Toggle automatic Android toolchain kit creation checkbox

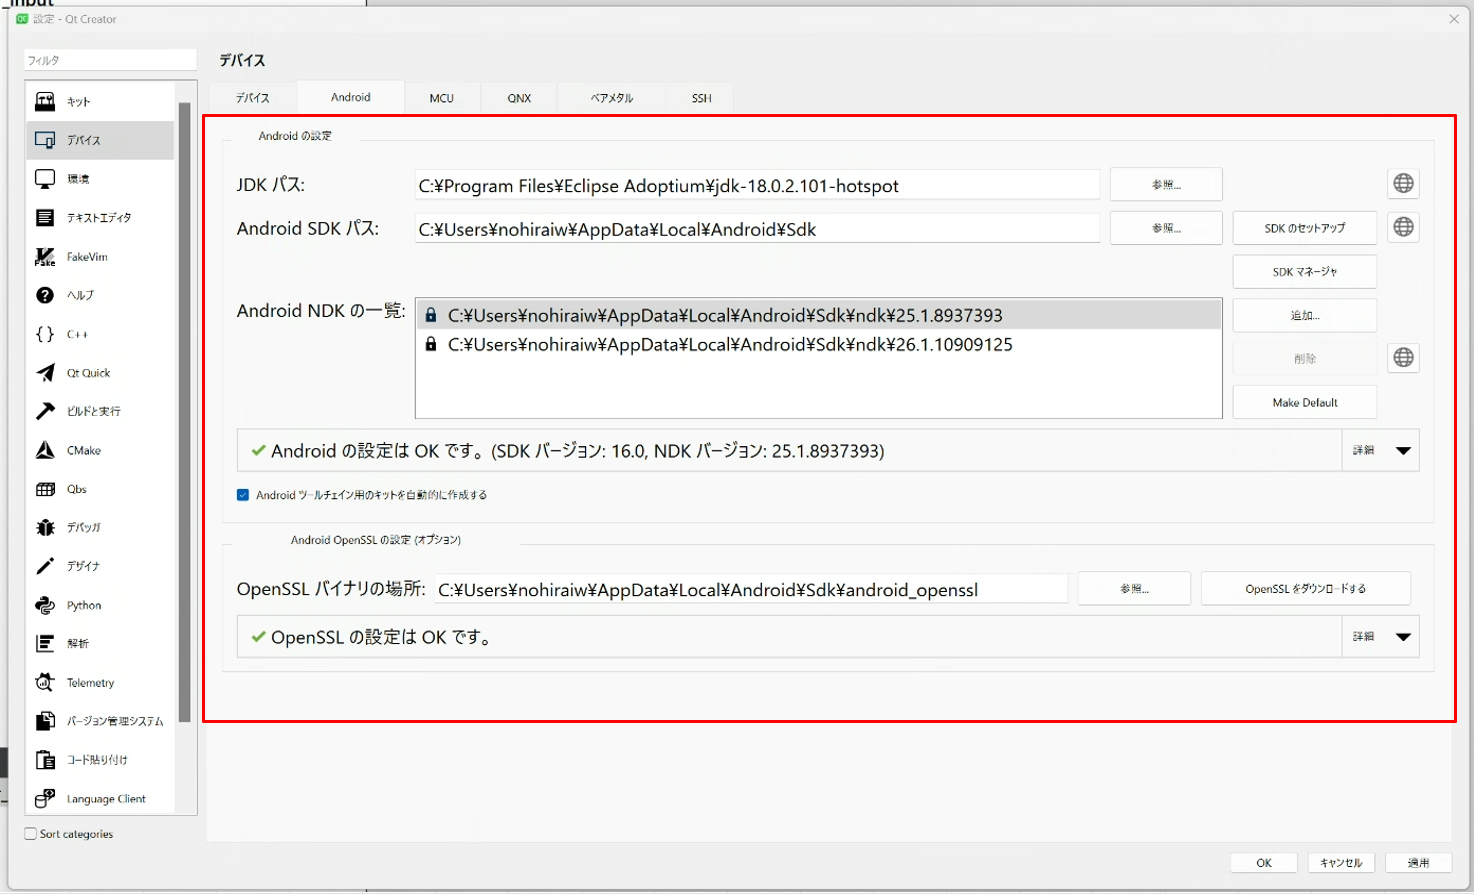[243, 495]
